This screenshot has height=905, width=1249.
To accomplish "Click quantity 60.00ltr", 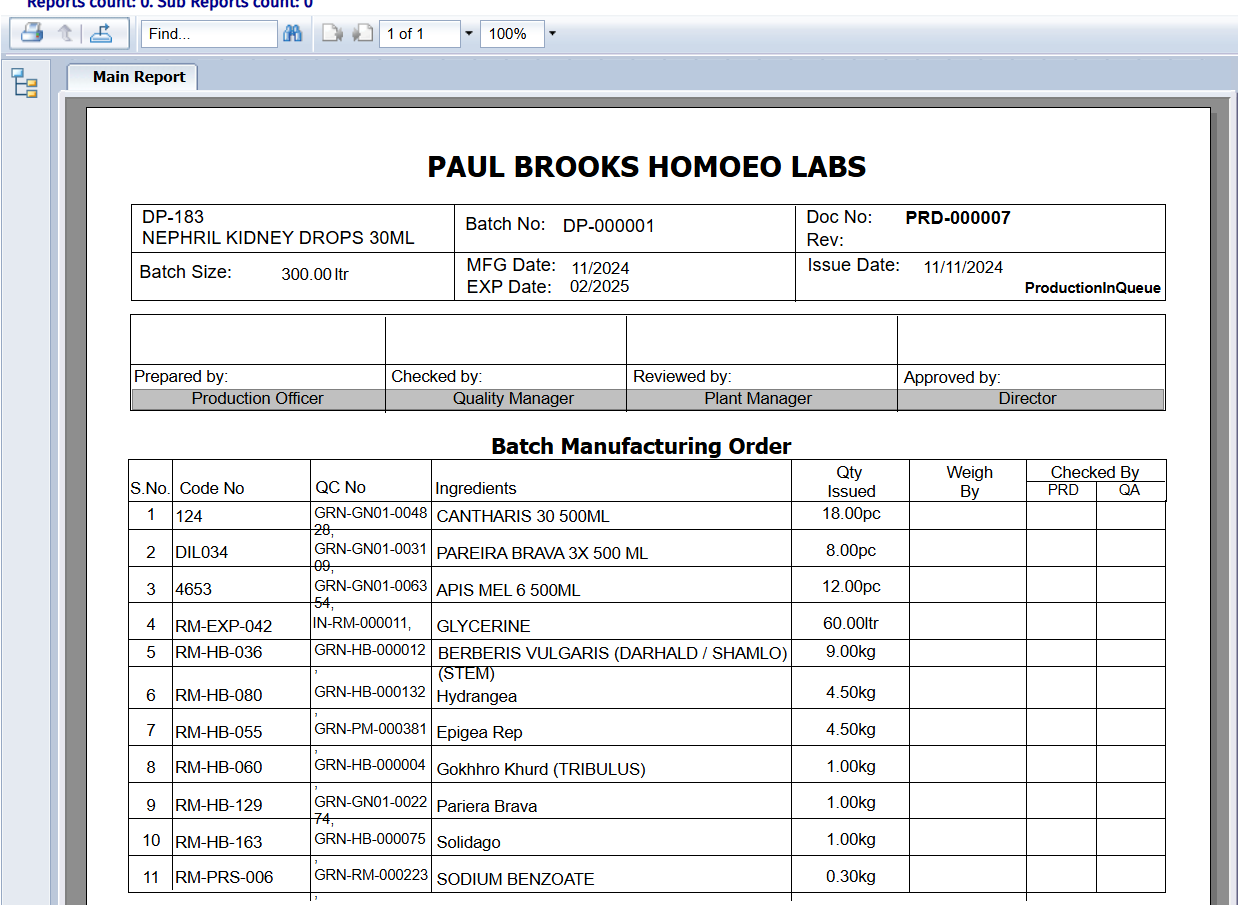I will 851,624.
